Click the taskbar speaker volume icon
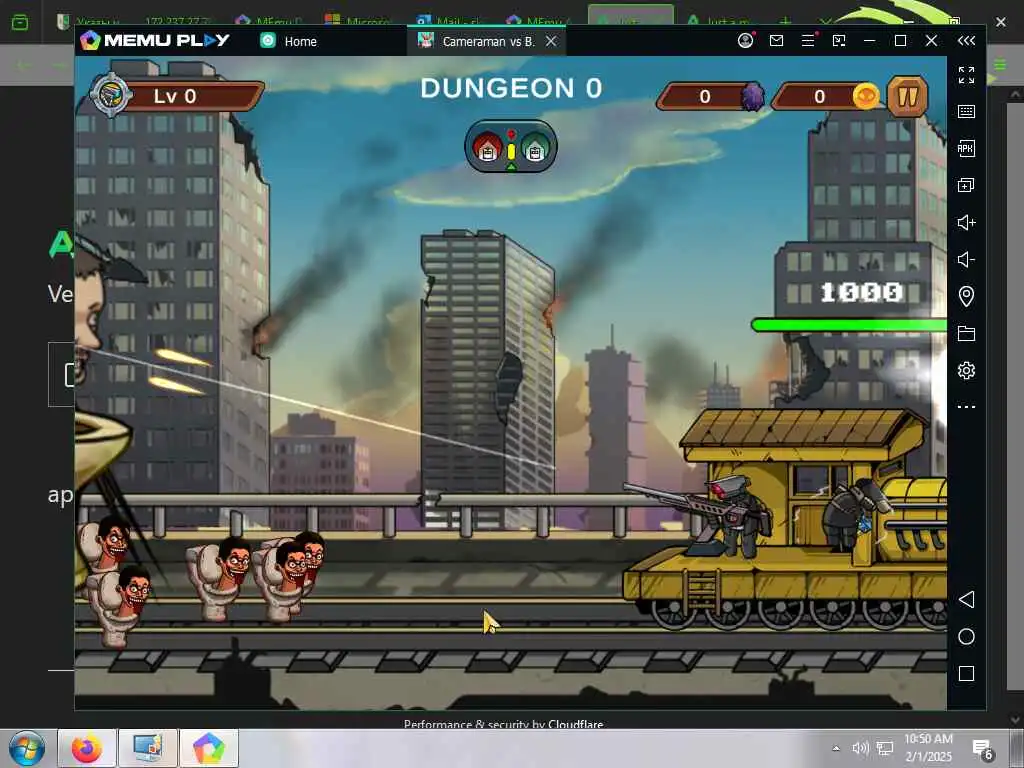This screenshot has width=1024, height=768. (861, 748)
